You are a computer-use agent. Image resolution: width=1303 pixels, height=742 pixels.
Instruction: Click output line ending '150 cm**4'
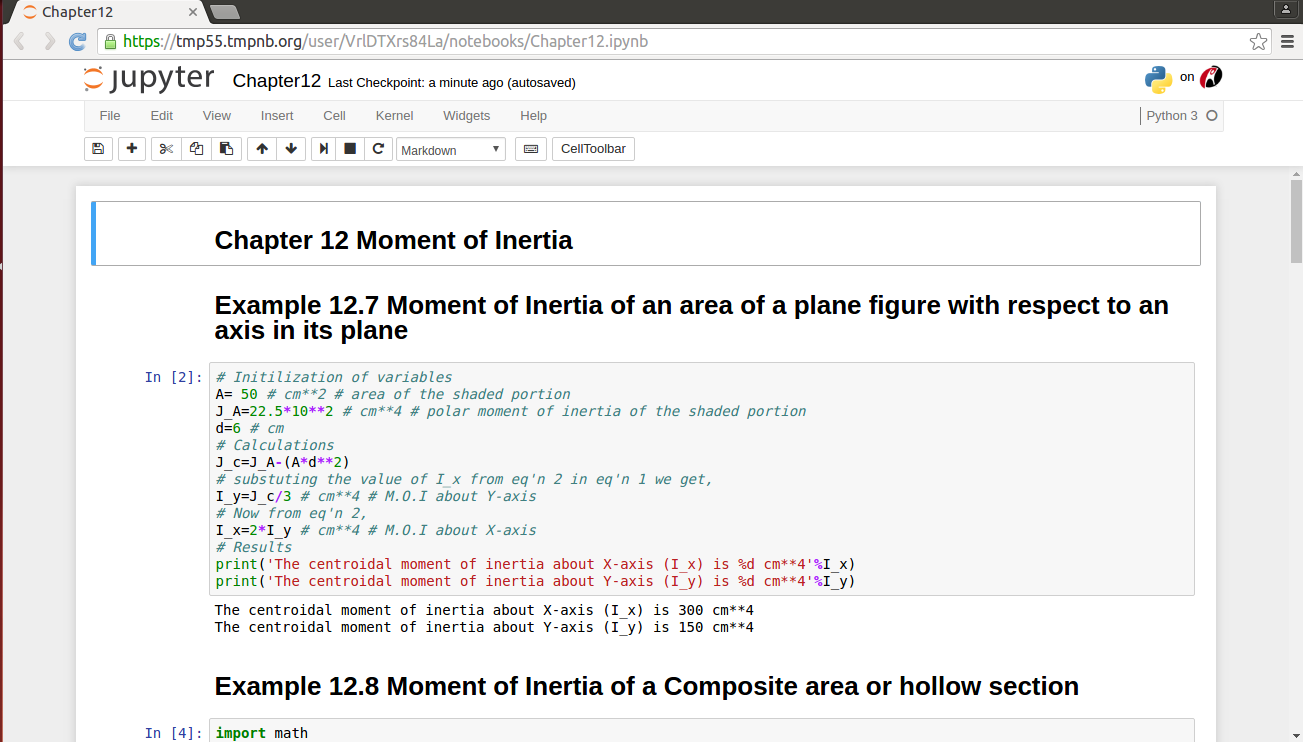484,627
